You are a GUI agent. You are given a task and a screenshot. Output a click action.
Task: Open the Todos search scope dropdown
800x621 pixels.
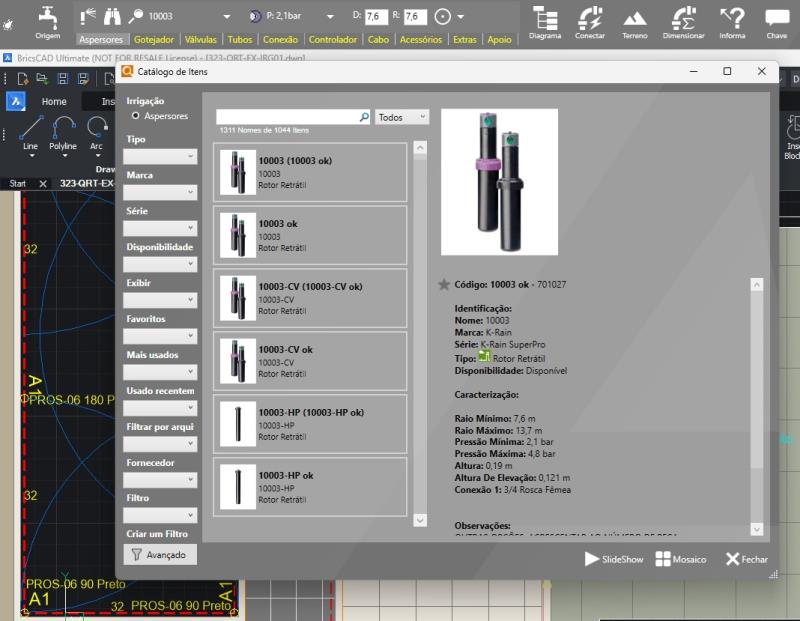(402, 117)
